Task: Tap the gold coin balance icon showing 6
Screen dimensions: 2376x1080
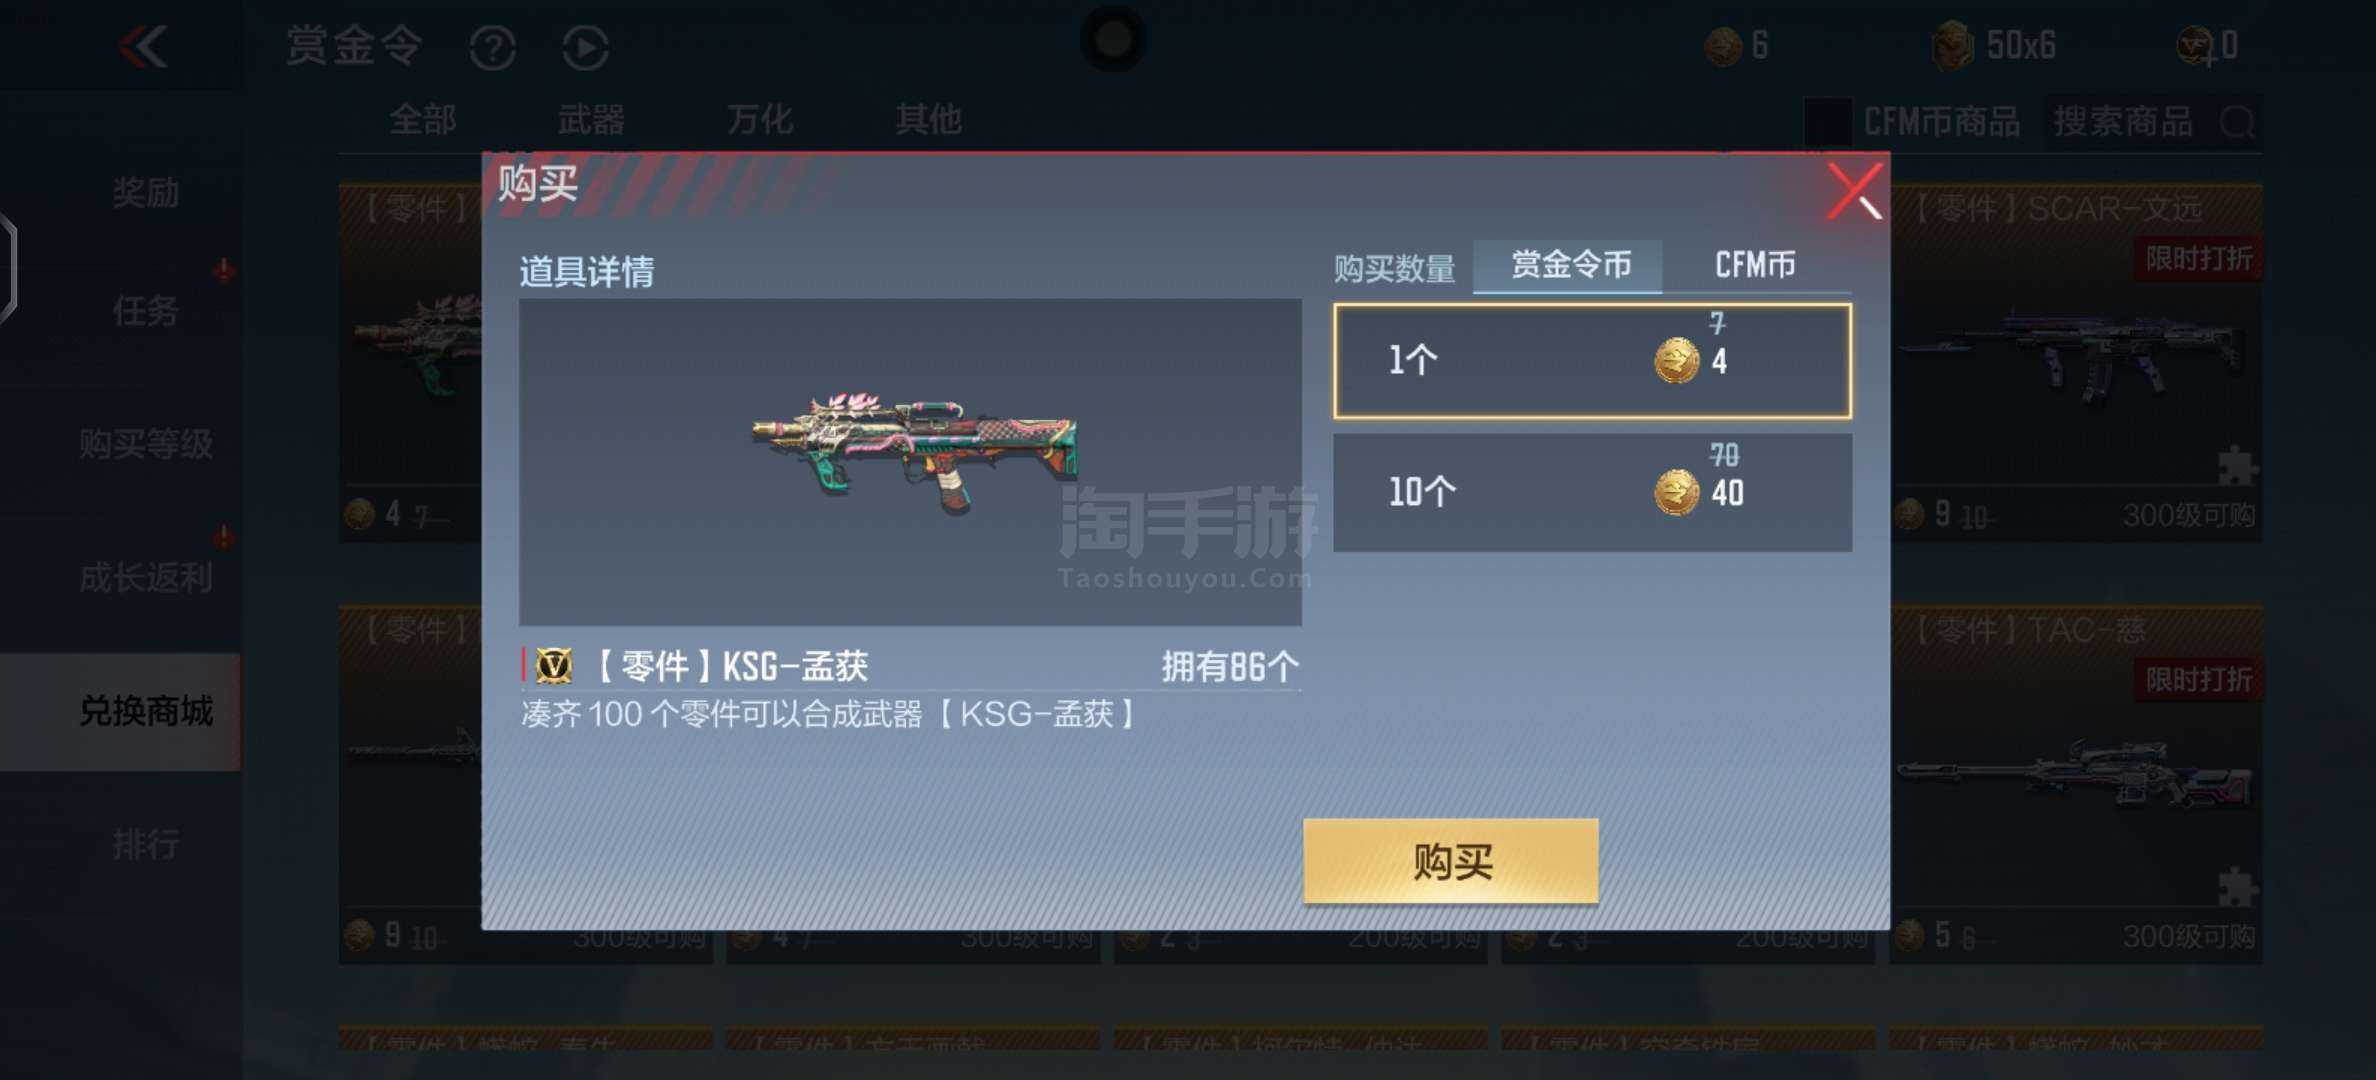Action: (1723, 46)
